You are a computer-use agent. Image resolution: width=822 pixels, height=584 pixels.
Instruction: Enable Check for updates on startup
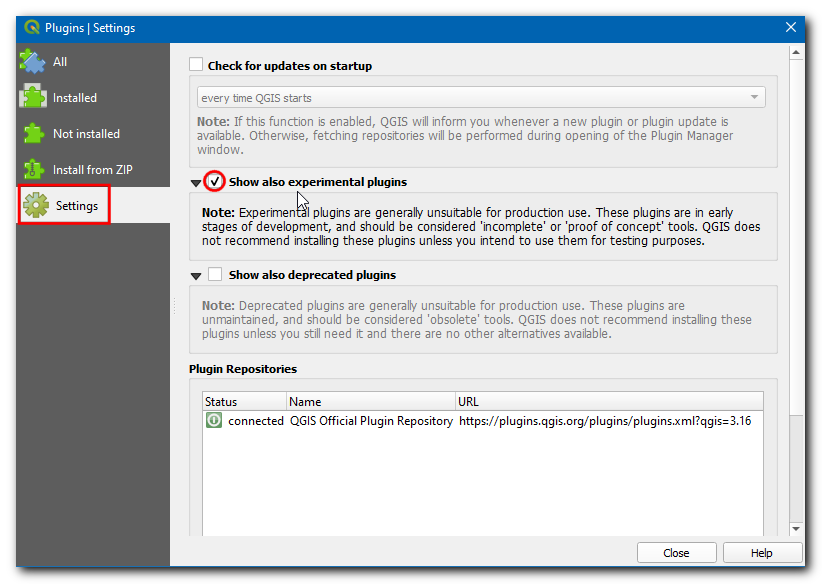pyautogui.click(x=196, y=66)
